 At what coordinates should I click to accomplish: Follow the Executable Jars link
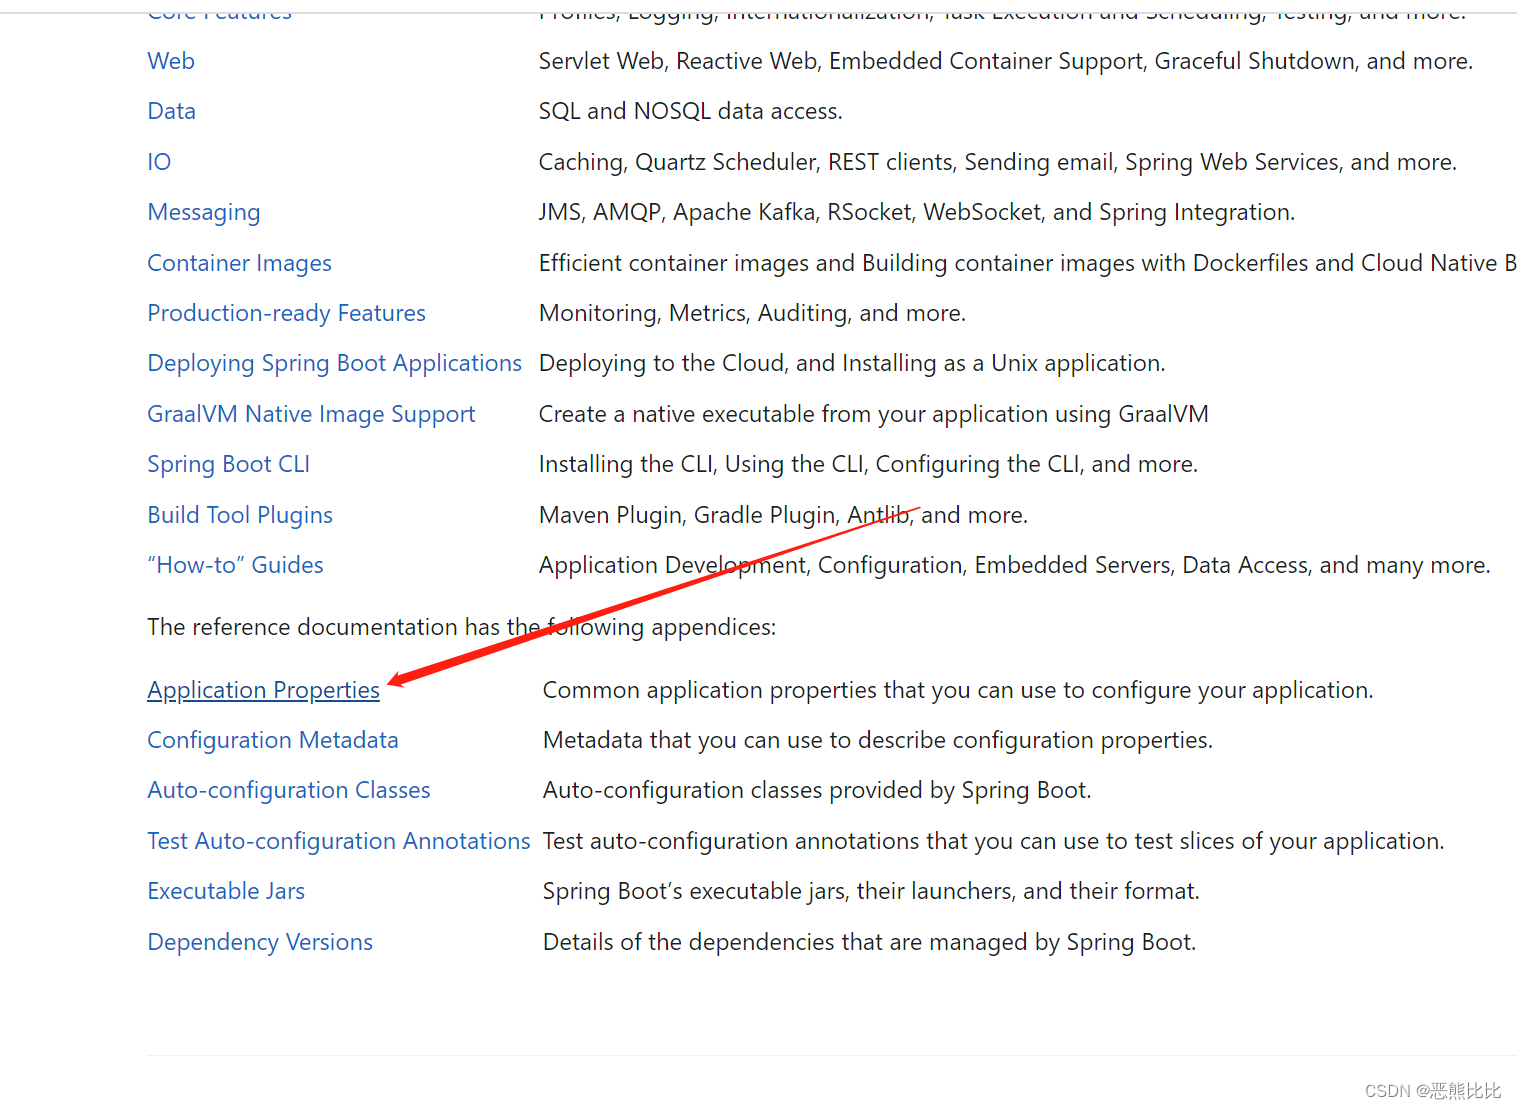point(226,891)
